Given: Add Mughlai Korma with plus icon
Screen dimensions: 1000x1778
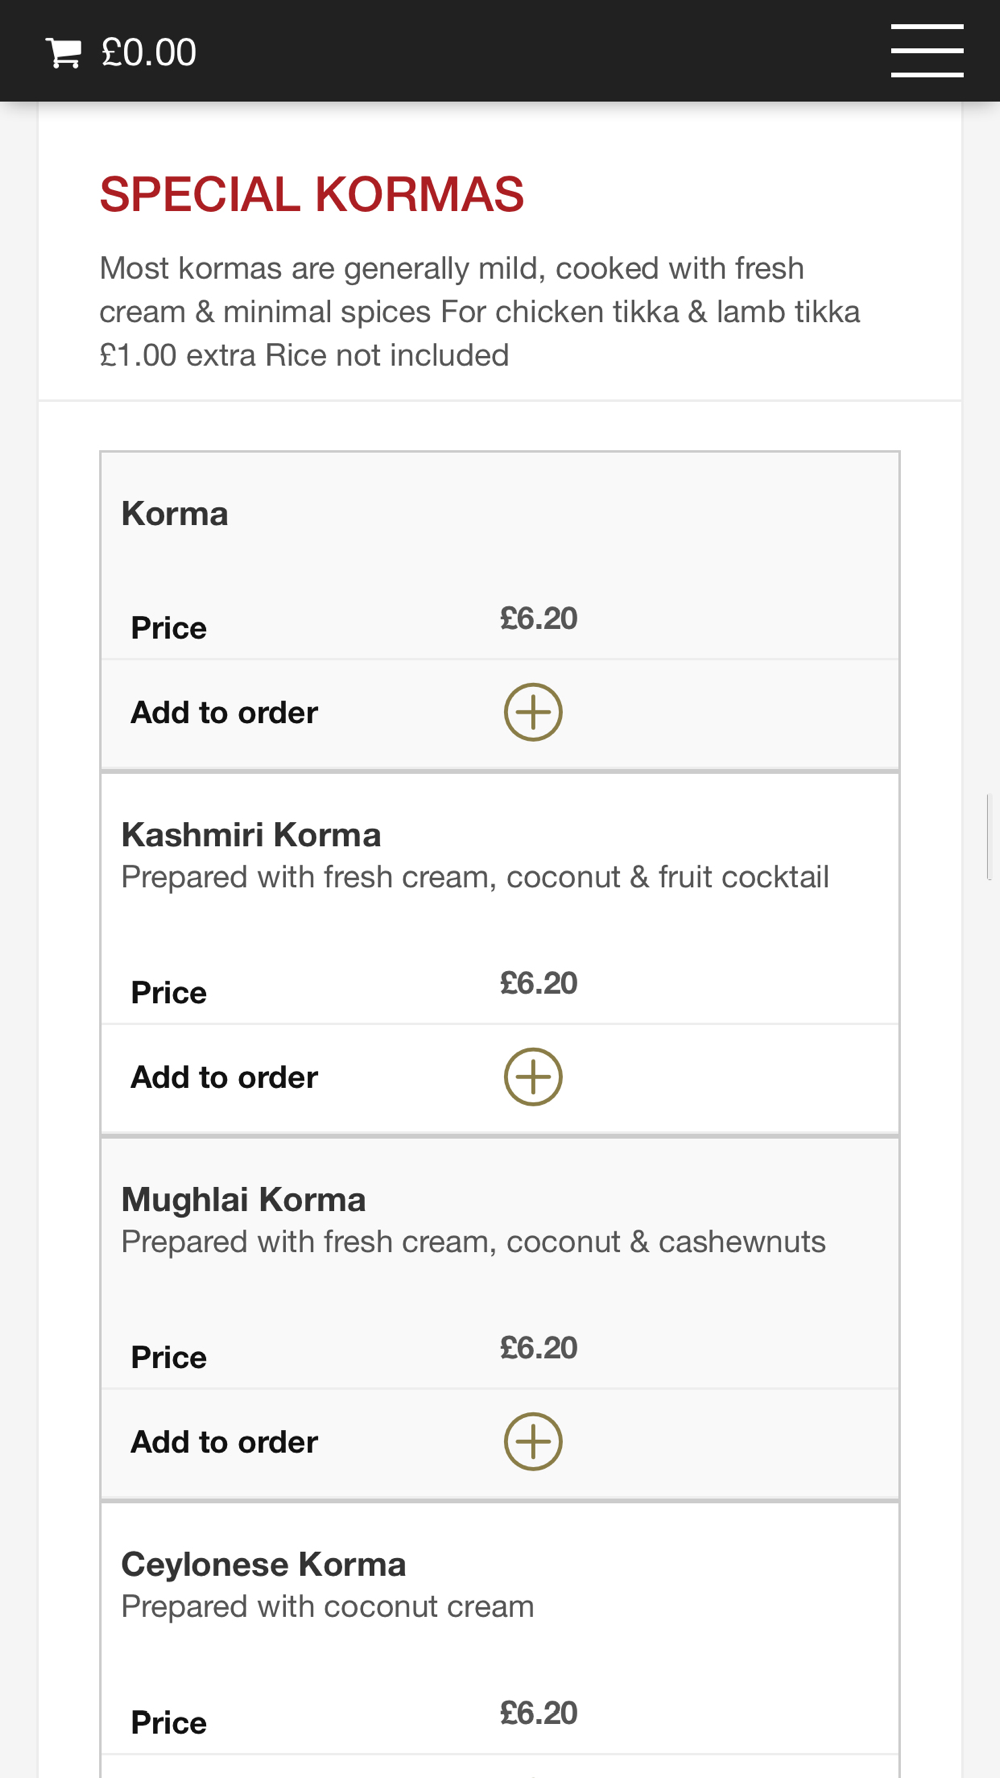Looking at the screenshot, I should (533, 1442).
